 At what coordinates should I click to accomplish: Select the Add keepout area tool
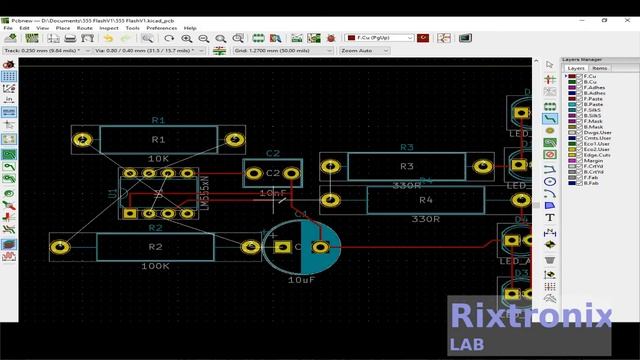pos(550,155)
